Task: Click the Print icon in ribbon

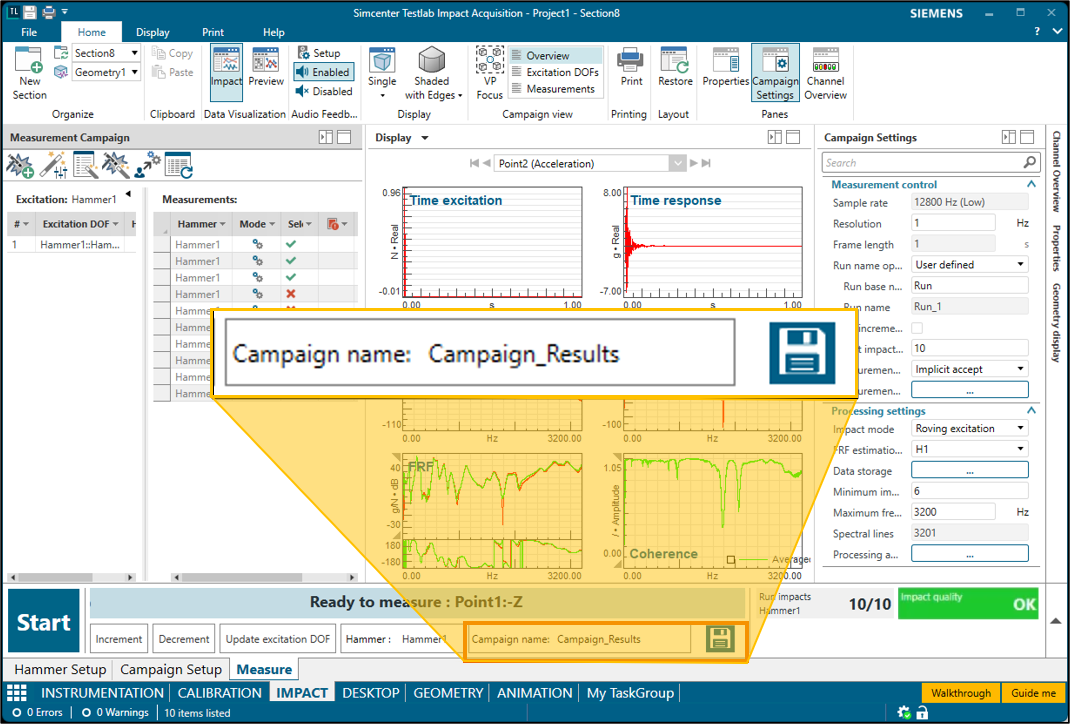Action: [631, 68]
